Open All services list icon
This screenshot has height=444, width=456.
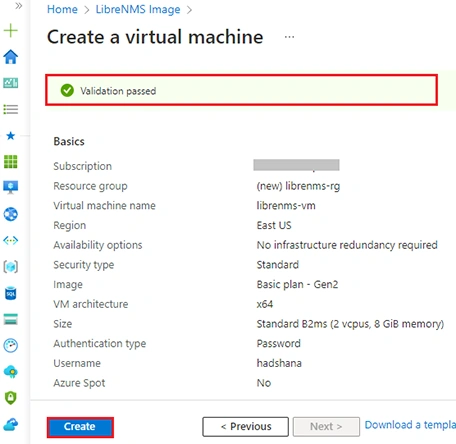coord(11,109)
